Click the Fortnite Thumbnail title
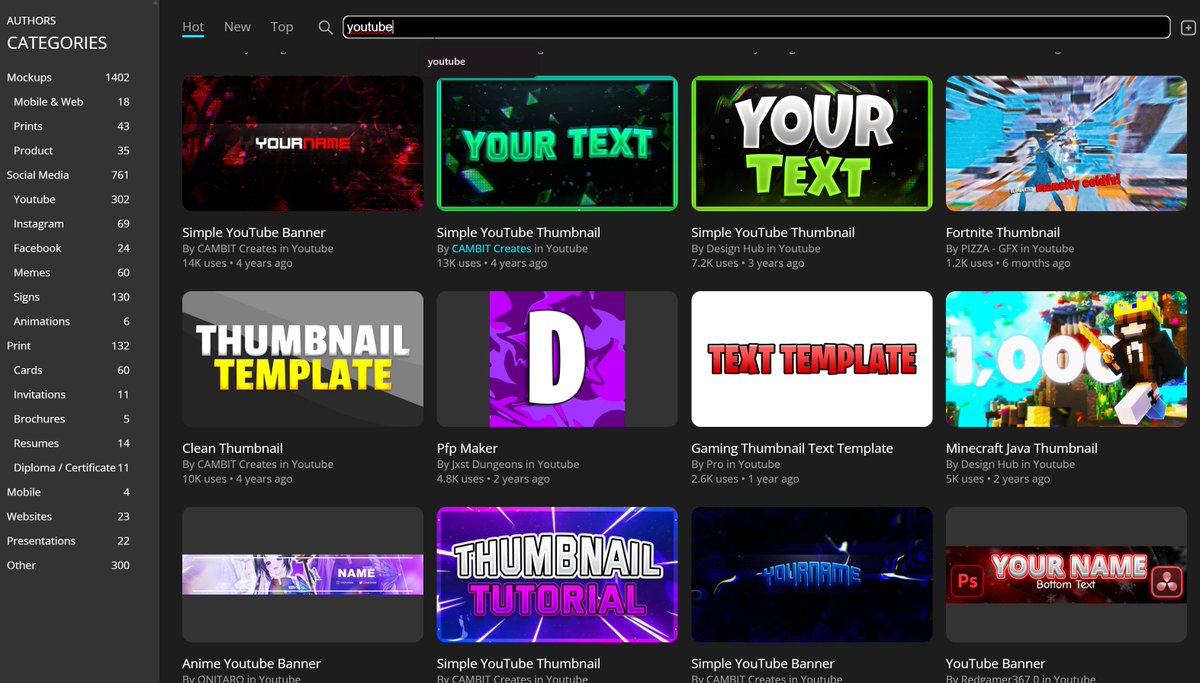Screen dimensions: 1200x683 pos(1003,232)
